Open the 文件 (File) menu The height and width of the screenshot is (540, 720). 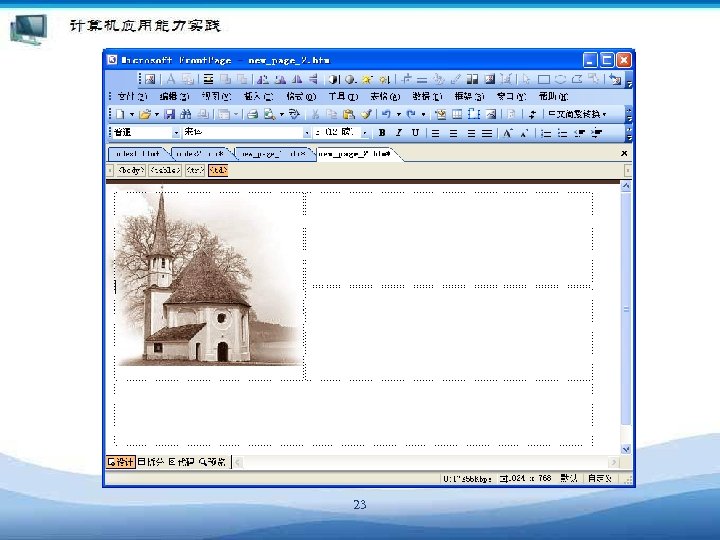(132, 96)
